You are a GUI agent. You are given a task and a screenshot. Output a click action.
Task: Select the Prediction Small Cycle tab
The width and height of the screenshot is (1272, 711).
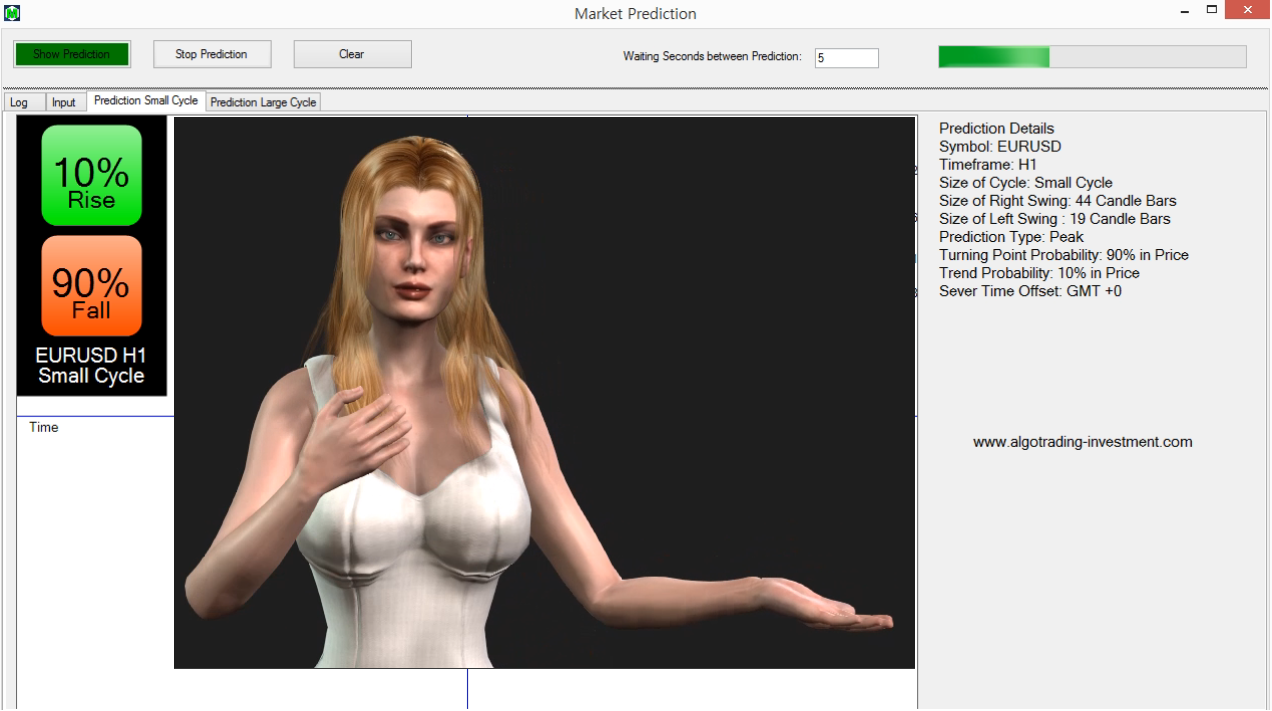coord(146,101)
